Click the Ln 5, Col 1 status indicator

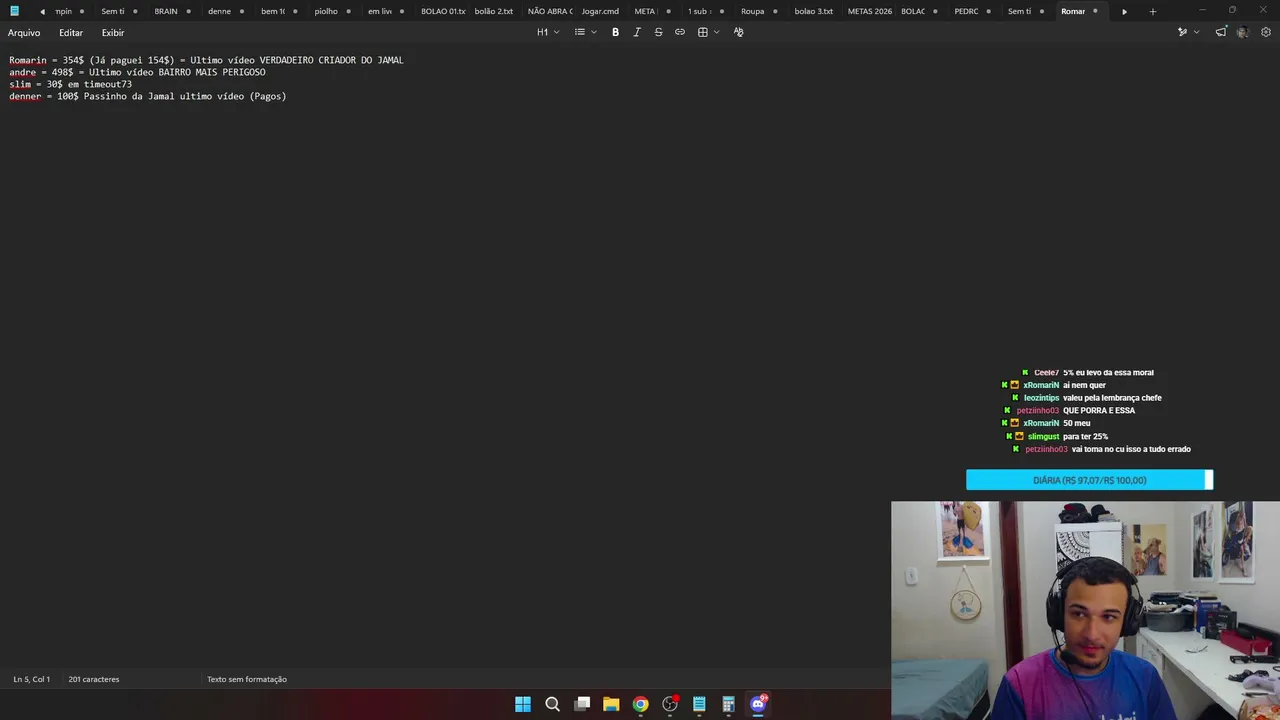pos(31,679)
